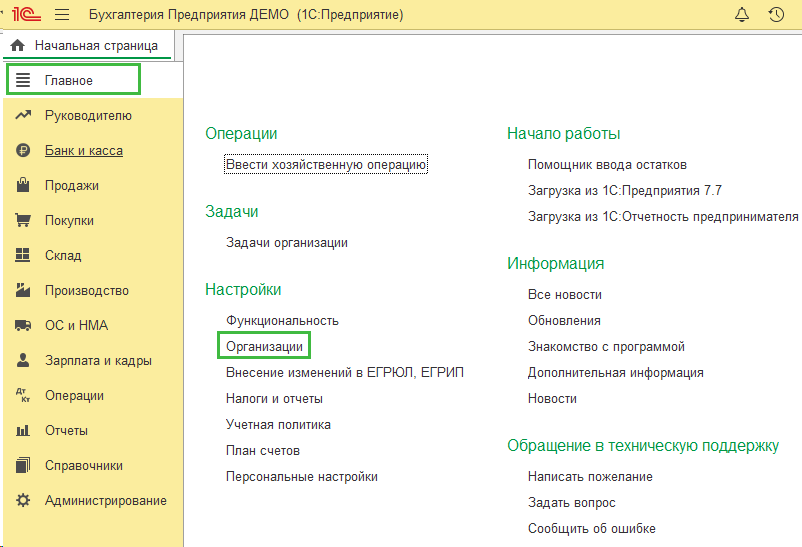The width and height of the screenshot is (802, 547).
Task: Open the history clock icon
Action: point(776,14)
